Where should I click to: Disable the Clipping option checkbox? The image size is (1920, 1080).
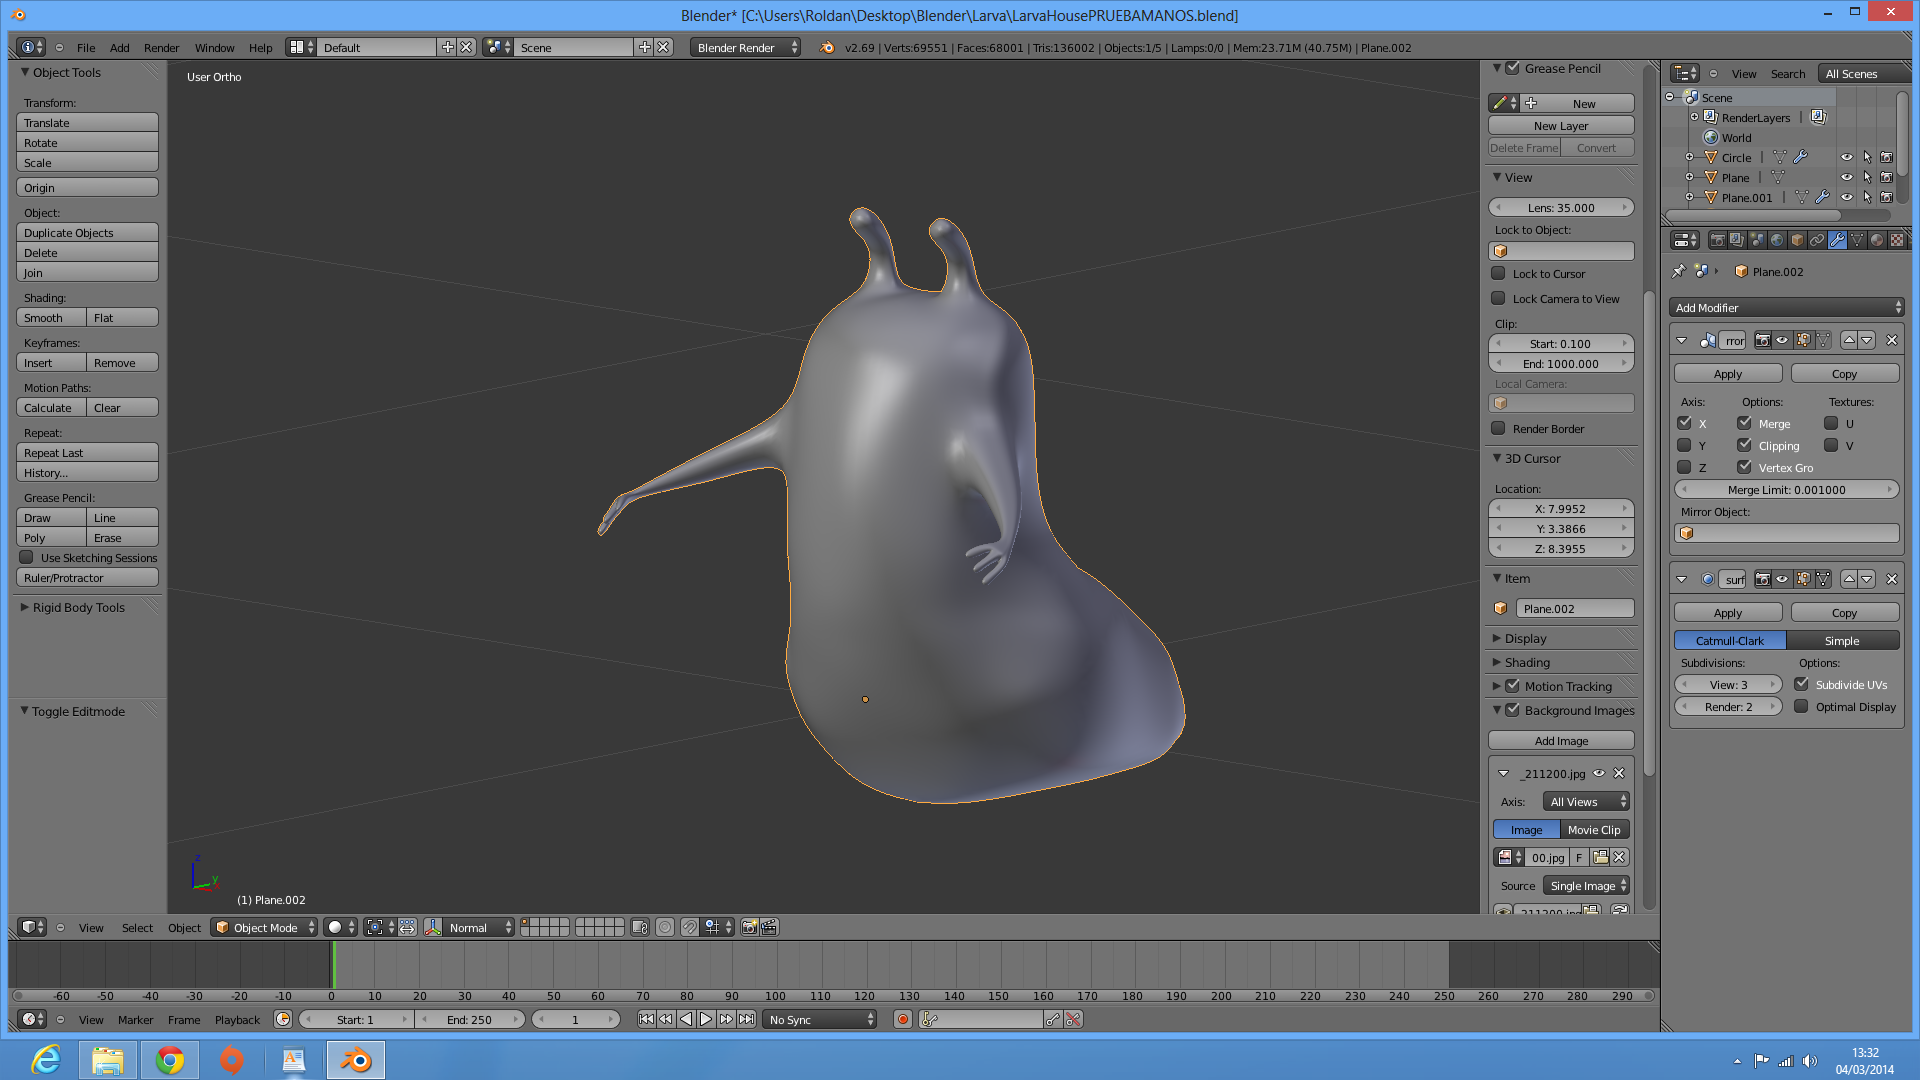(1745, 445)
